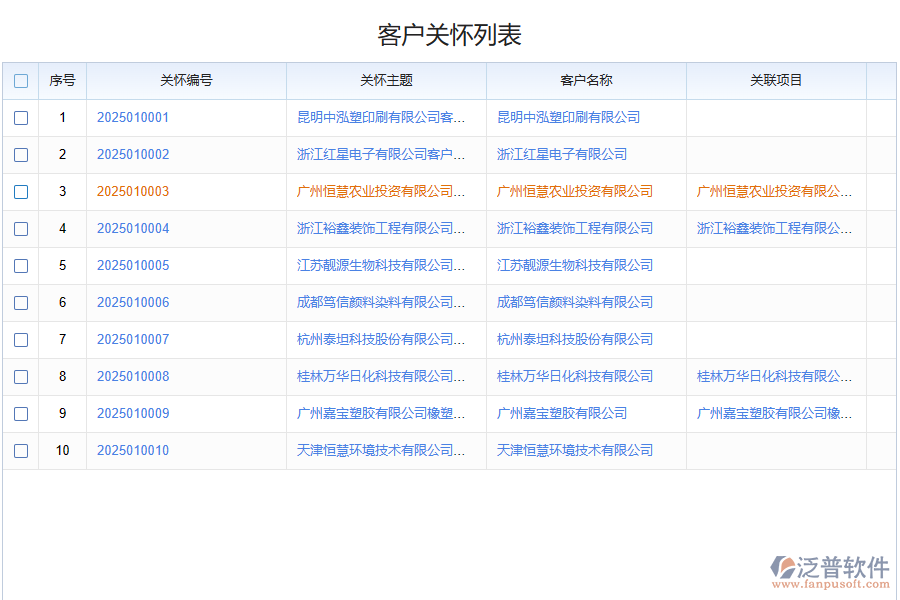Check the checkbox for row 10
Viewport: 900px width, 600px height.
(21, 450)
